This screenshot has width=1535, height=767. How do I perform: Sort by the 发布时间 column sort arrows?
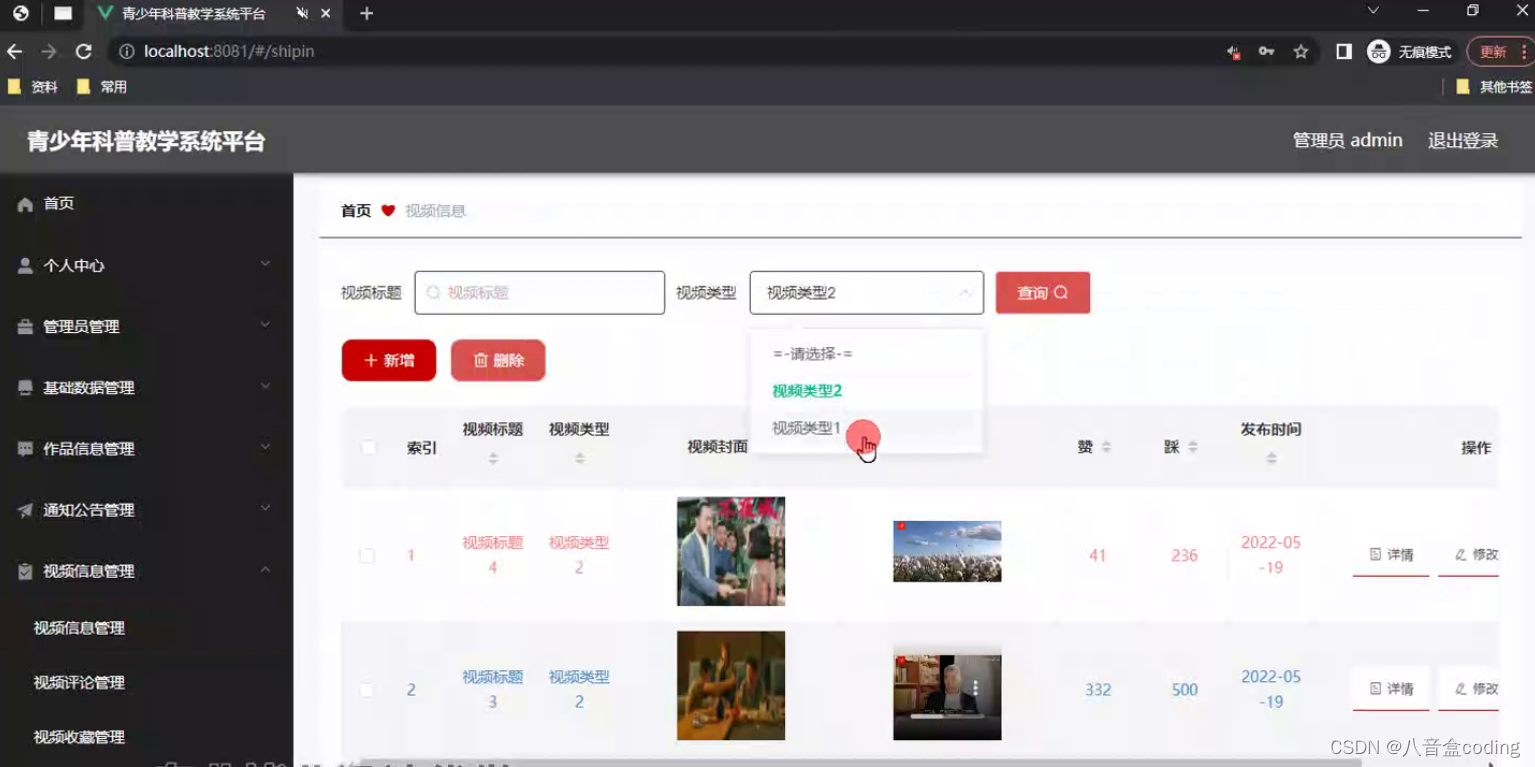pos(1271,458)
